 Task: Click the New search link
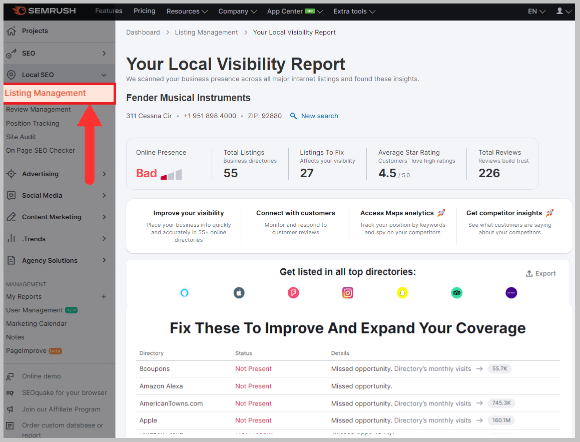point(320,116)
